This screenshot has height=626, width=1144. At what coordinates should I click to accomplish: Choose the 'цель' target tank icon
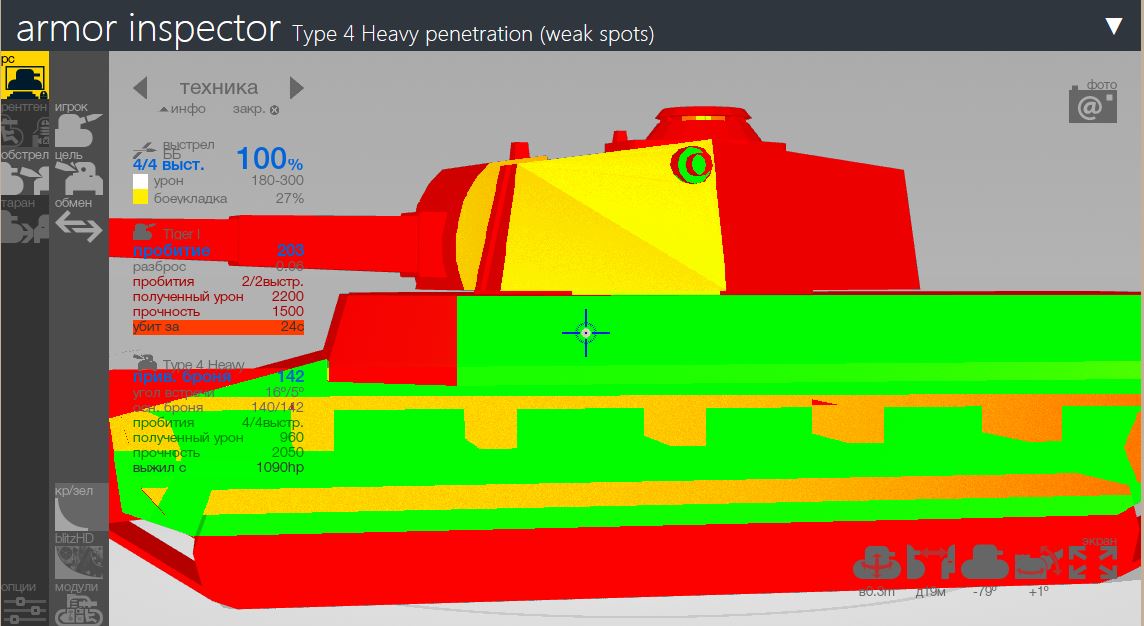tap(78, 179)
